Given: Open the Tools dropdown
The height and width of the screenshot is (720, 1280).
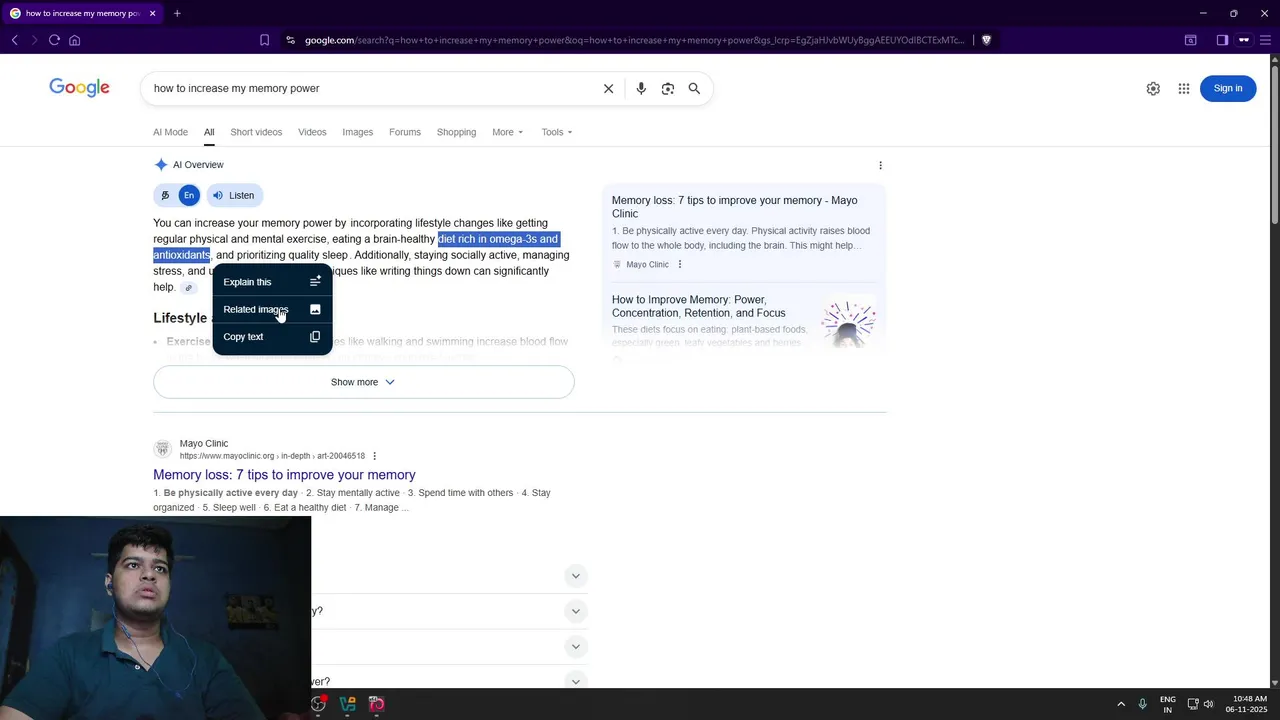Looking at the screenshot, I should 557,132.
